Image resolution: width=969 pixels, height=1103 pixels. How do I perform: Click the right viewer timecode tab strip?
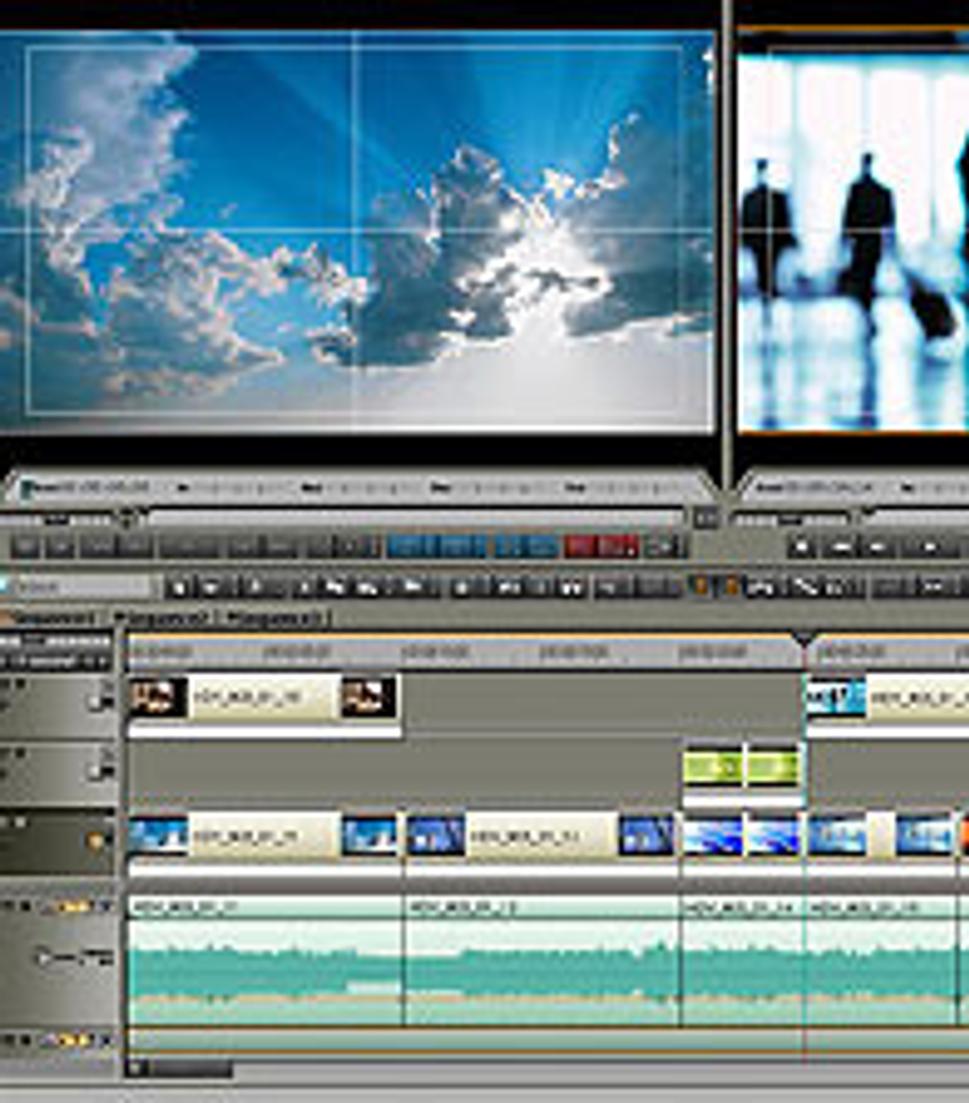[854, 487]
